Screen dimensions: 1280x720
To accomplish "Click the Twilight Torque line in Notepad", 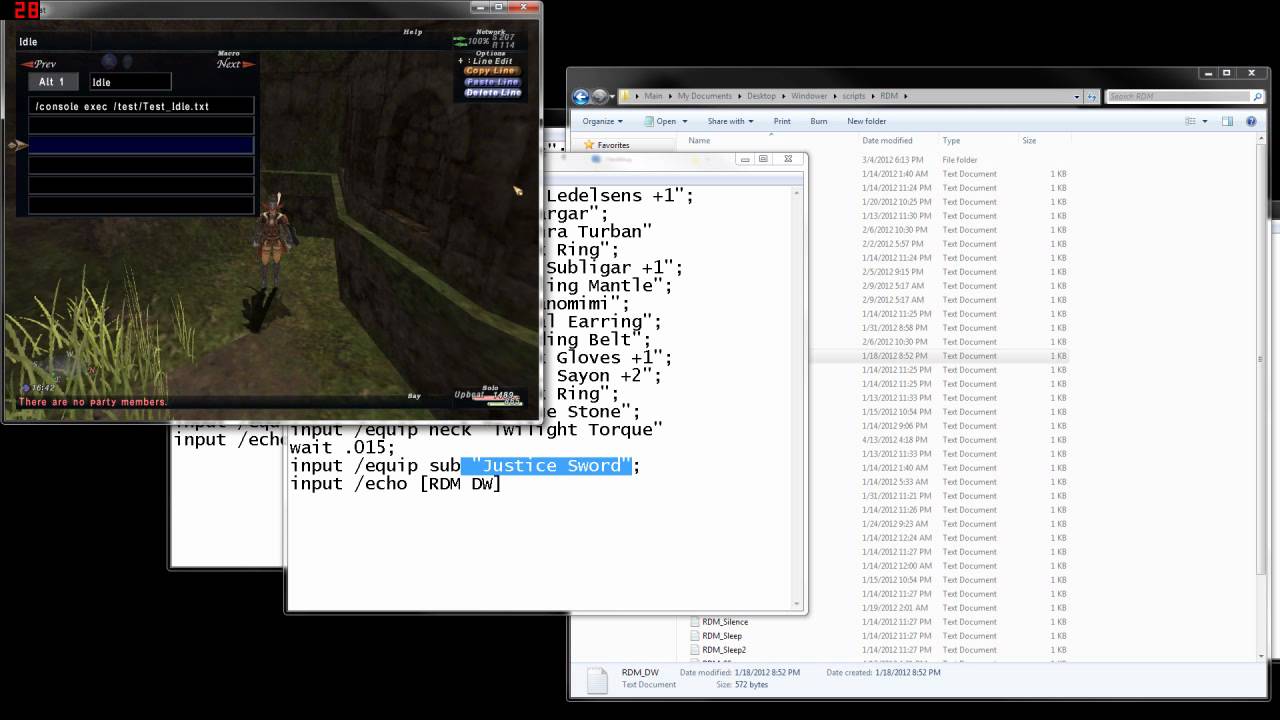I will [476, 430].
